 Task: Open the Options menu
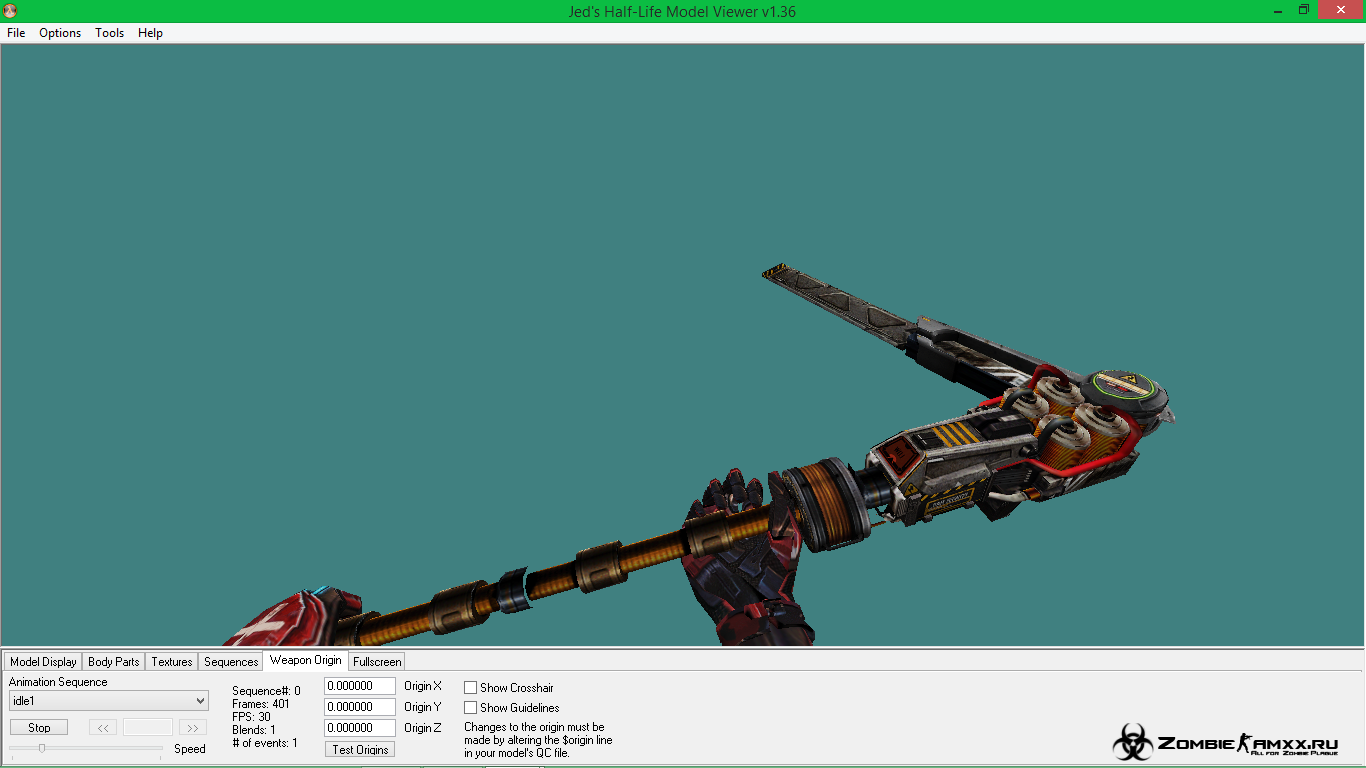(60, 33)
